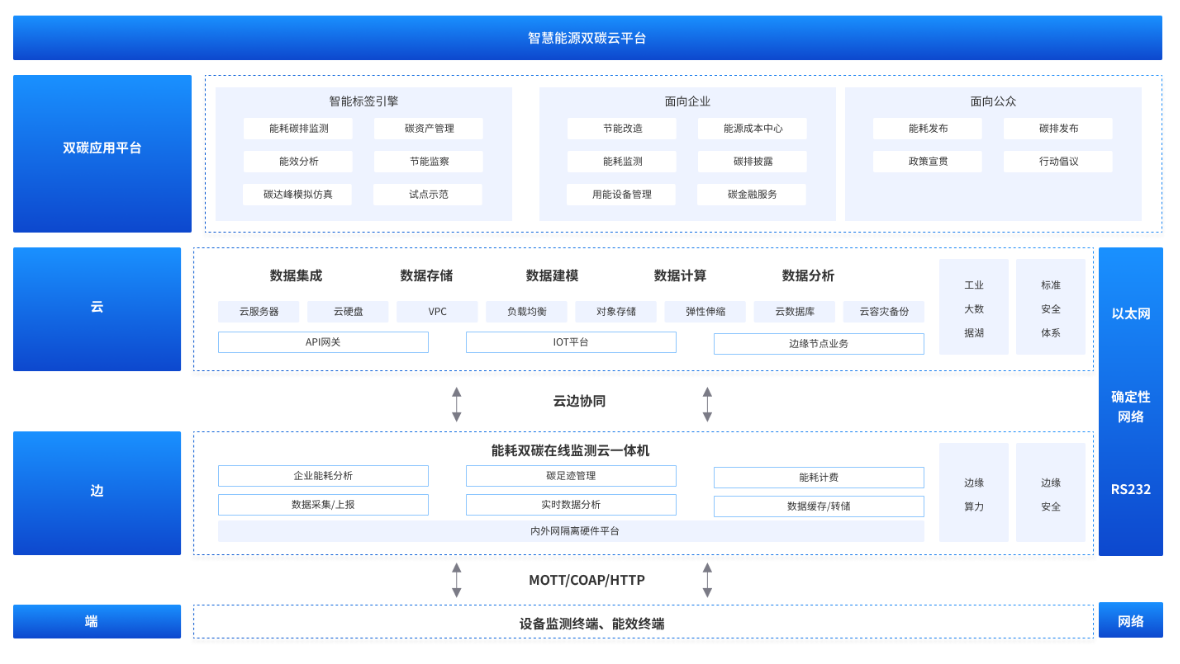1180x664 pixels.
Task: Choose the 政策宣贯 box
Action: (x=928, y=161)
